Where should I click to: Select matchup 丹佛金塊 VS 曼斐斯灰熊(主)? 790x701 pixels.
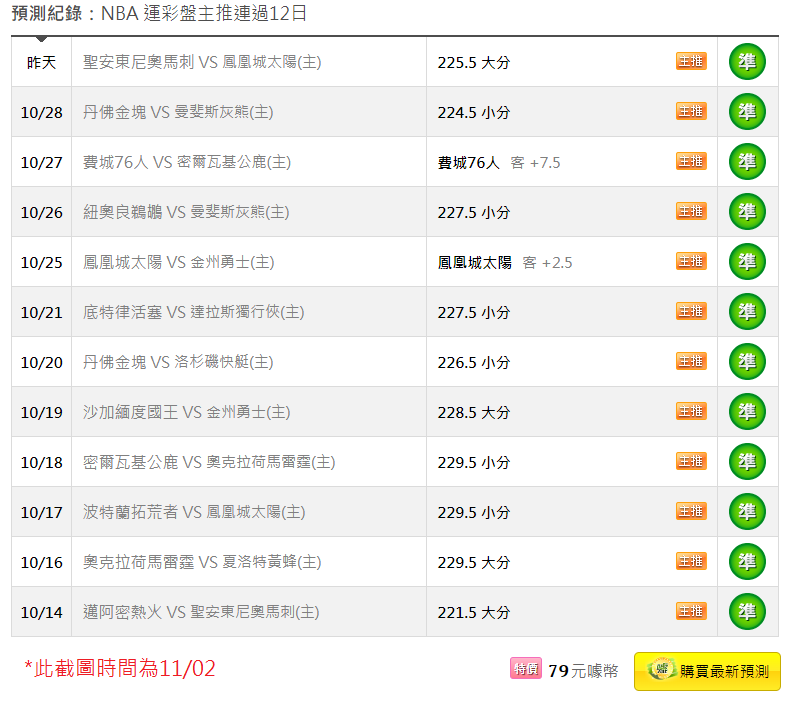coord(178,112)
